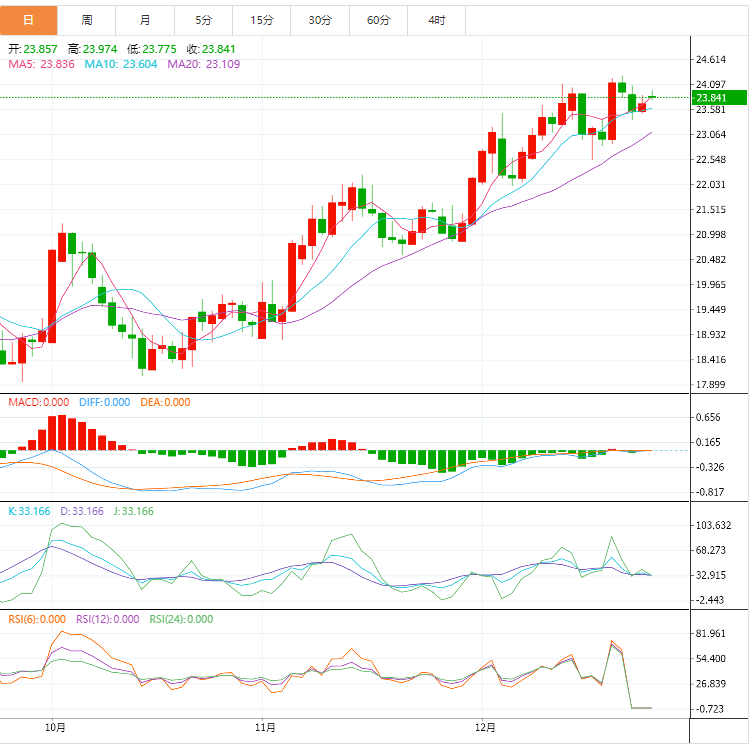Click the MA5 indicator label
752x751 pixels.
(41, 64)
